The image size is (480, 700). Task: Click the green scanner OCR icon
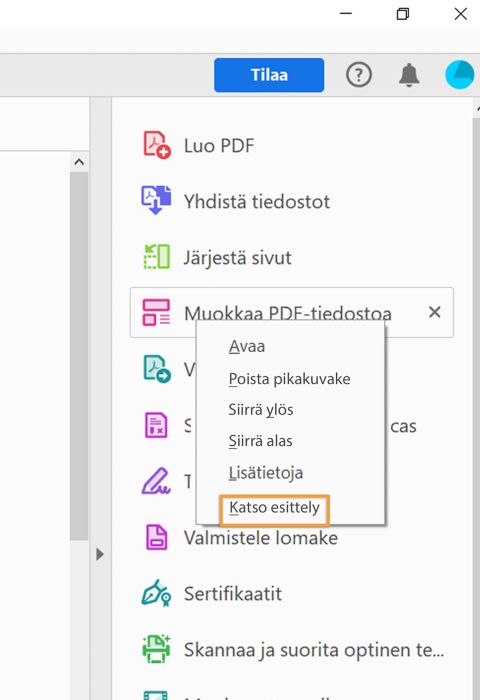pos(156,649)
